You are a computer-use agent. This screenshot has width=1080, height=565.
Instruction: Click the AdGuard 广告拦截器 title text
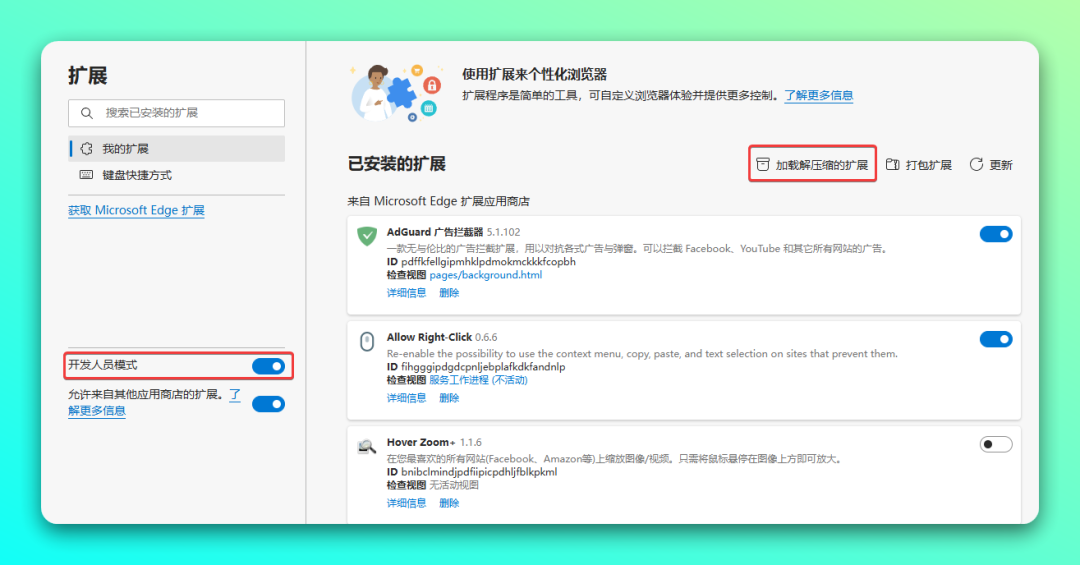pyautogui.click(x=435, y=232)
